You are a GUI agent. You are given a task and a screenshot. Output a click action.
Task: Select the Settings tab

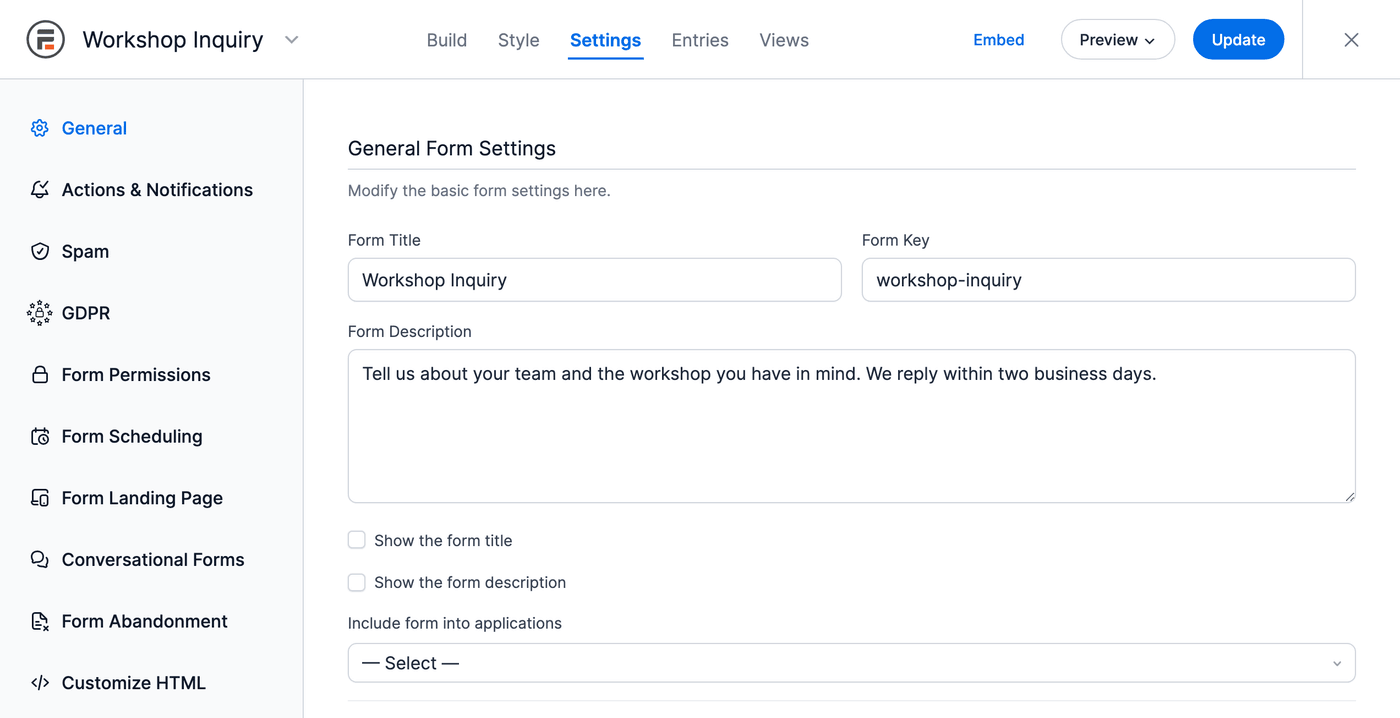point(605,40)
